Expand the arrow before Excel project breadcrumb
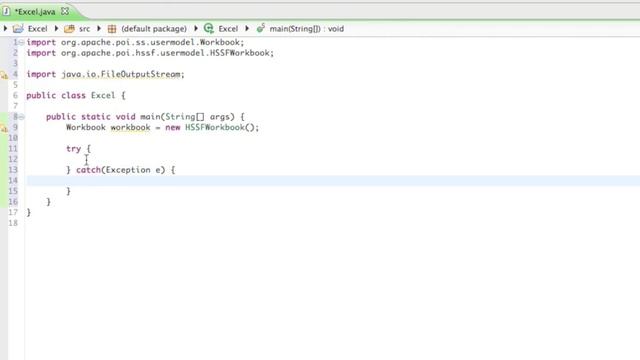The height and width of the screenshot is (360, 640). (5, 28)
